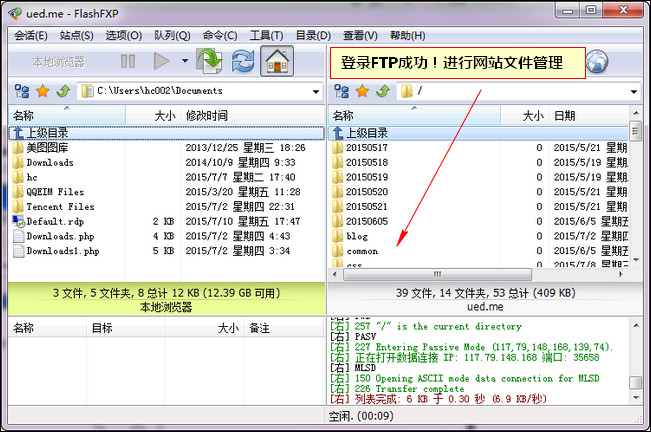Click the log line 226 Transfer complete
The height and width of the screenshot is (432, 651).
398,389
